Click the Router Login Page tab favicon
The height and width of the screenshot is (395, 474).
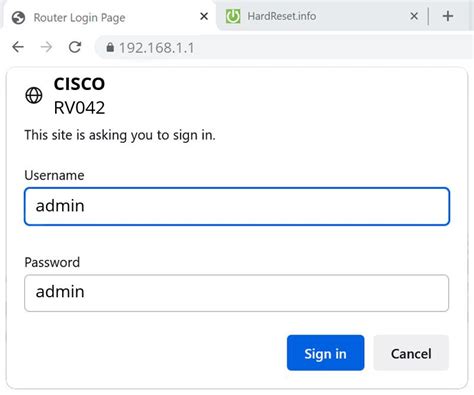click(18, 18)
